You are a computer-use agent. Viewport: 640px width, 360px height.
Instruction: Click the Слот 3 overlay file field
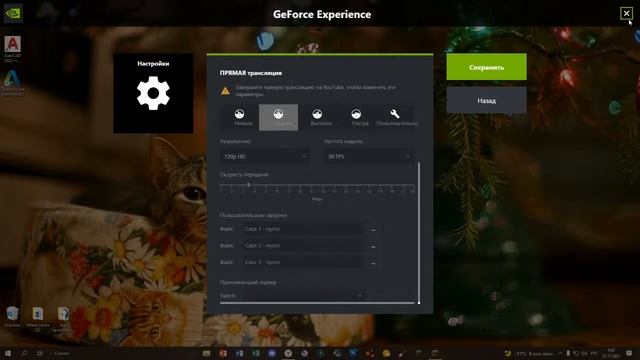(x=303, y=262)
